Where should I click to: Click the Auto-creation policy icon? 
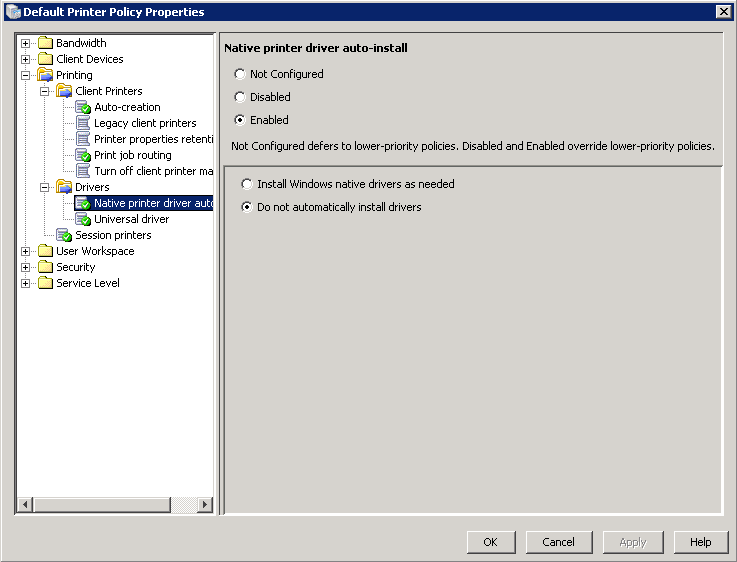tap(83, 107)
